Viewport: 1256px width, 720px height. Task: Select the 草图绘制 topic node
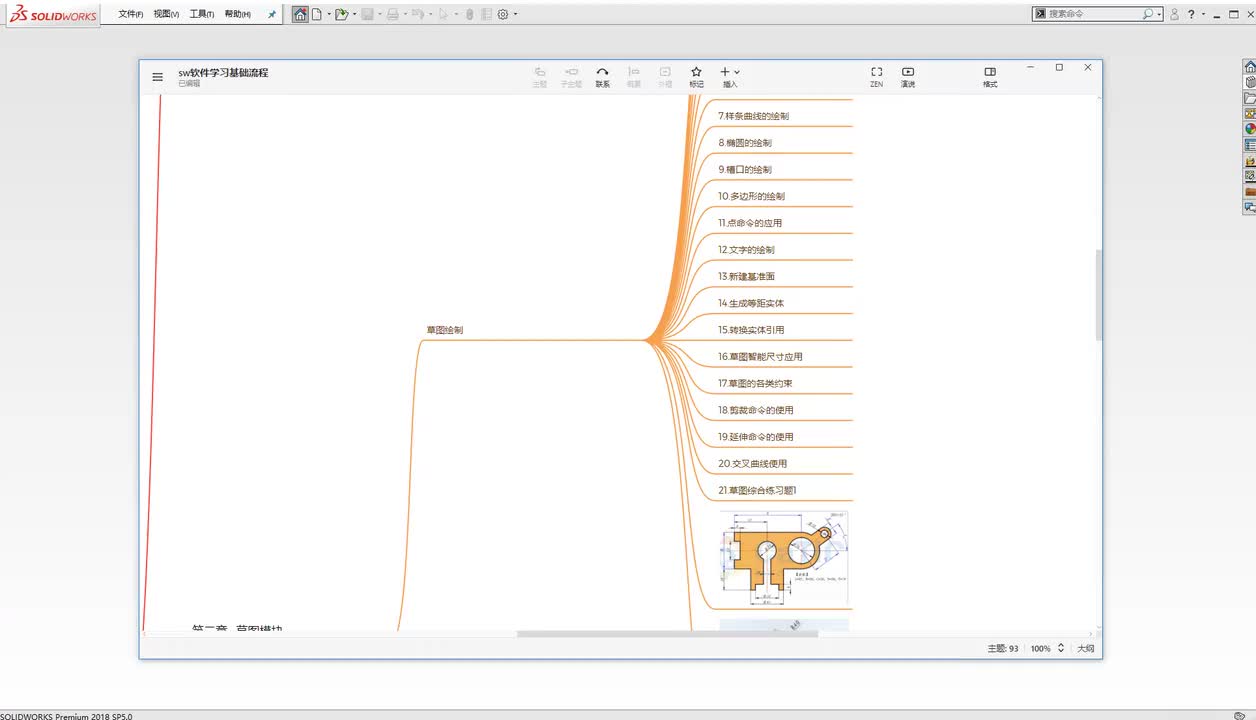coord(444,330)
